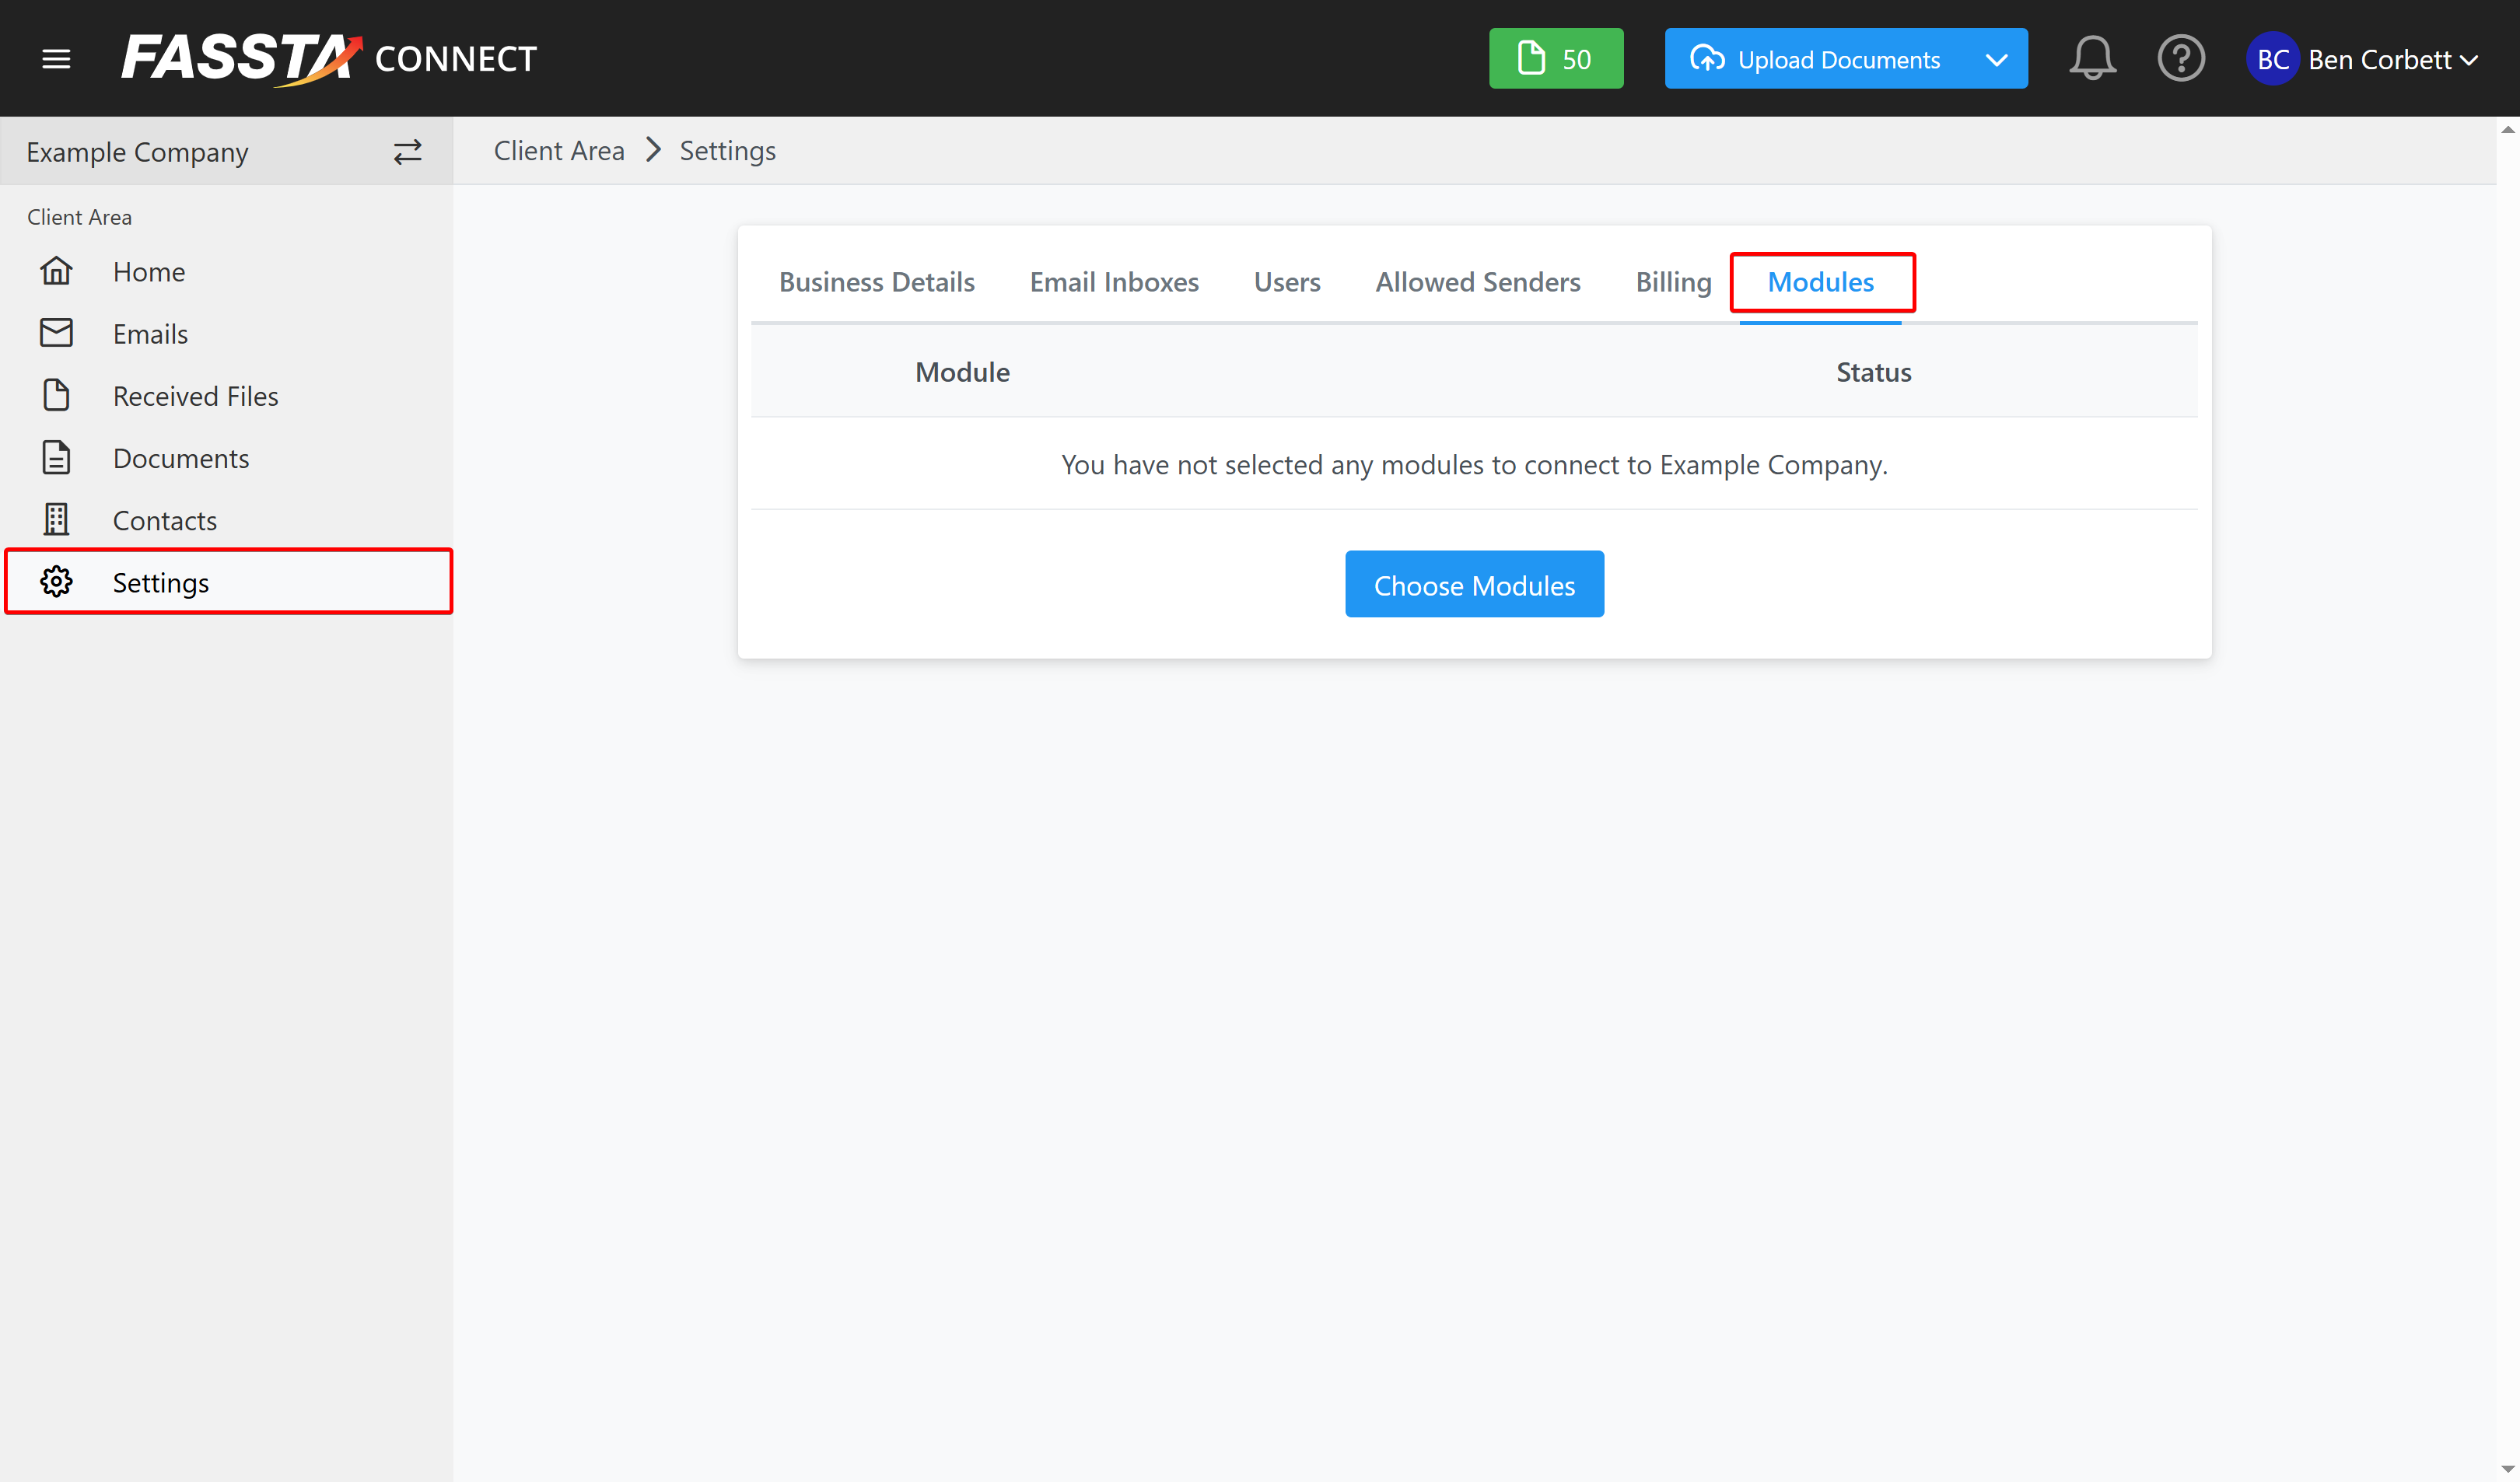This screenshot has height=1482, width=2520.
Task: Expand the Upload Documents dropdown arrow
Action: 1996,59
